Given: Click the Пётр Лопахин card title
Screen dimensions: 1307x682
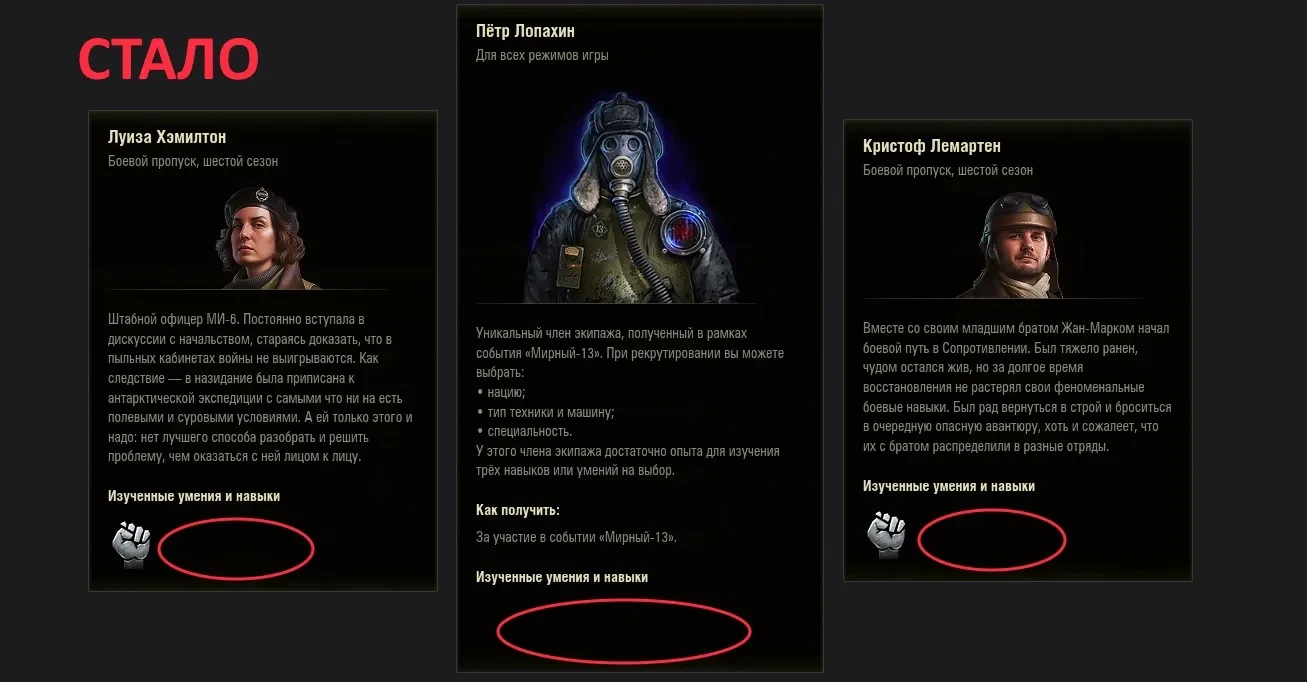Looking at the screenshot, I should click(x=525, y=31).
